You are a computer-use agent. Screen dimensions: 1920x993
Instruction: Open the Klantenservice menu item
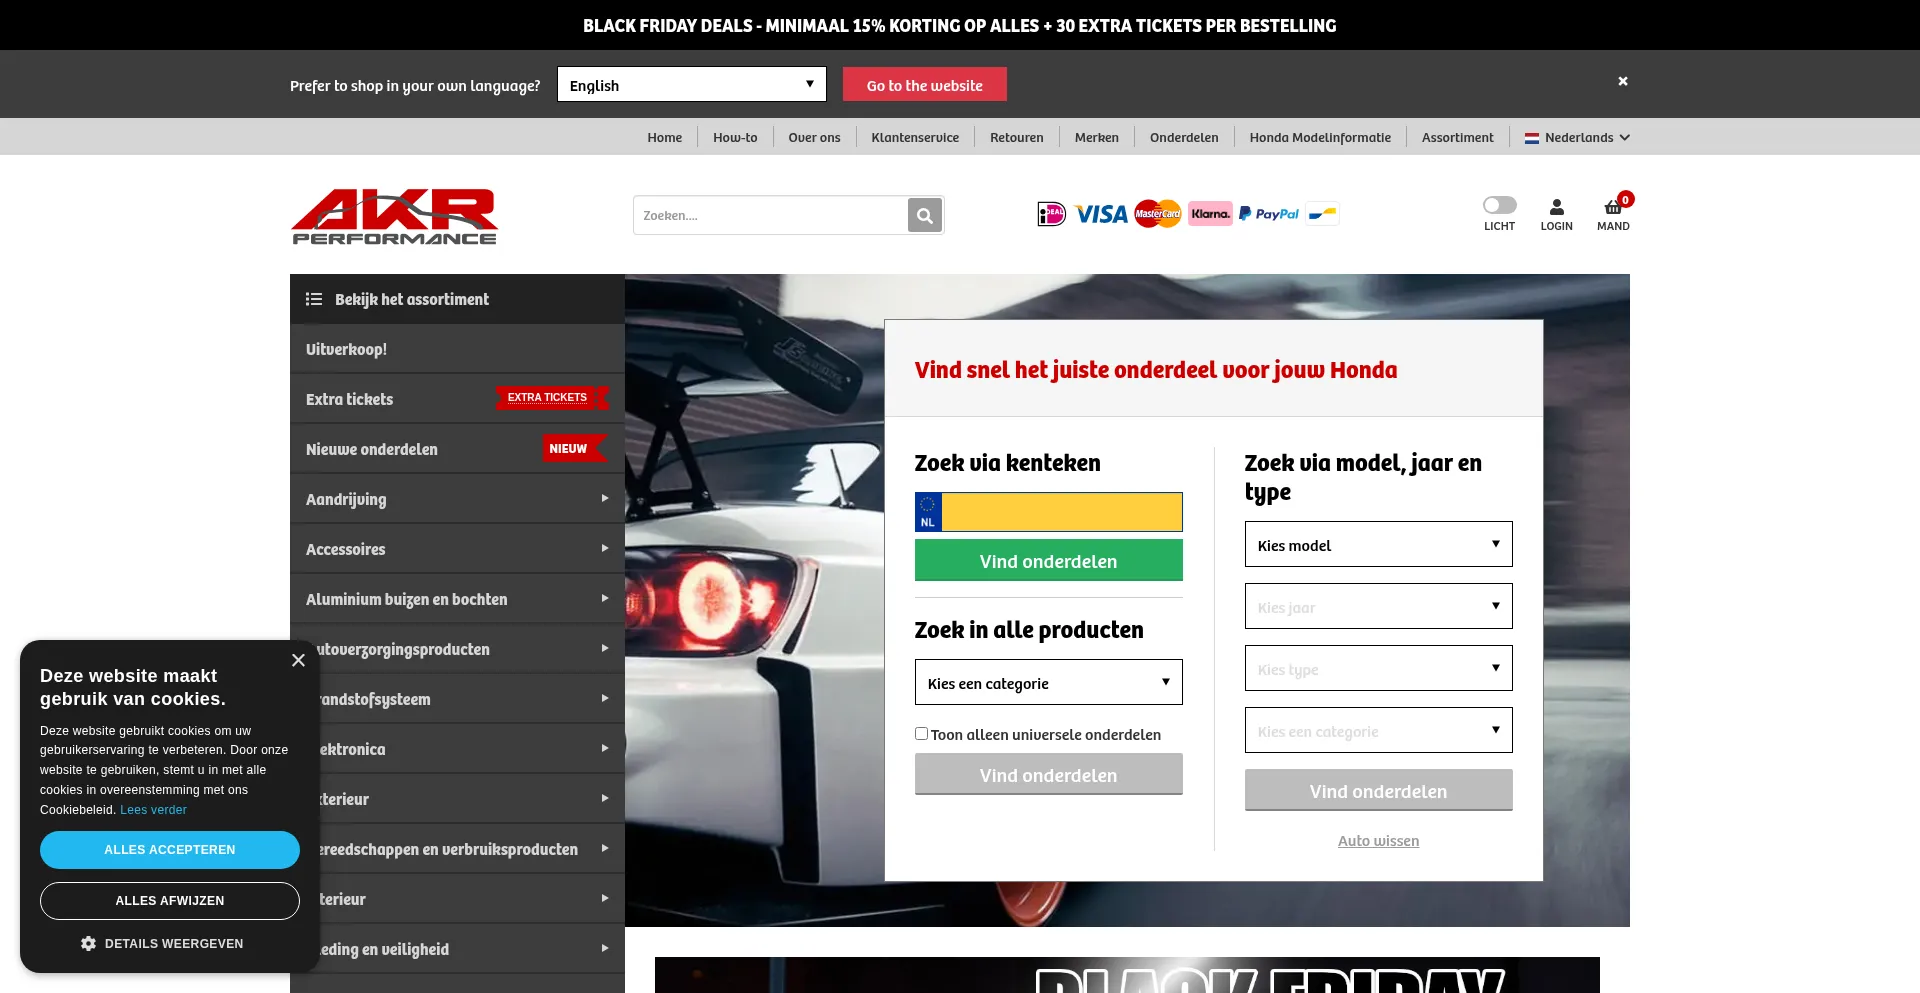point(914,138)
